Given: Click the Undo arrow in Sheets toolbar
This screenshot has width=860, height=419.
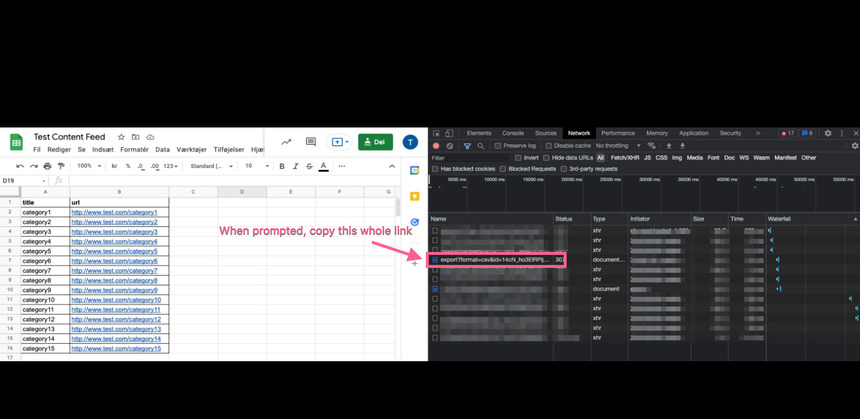Looking at the screenshot, I should (20, 166).
